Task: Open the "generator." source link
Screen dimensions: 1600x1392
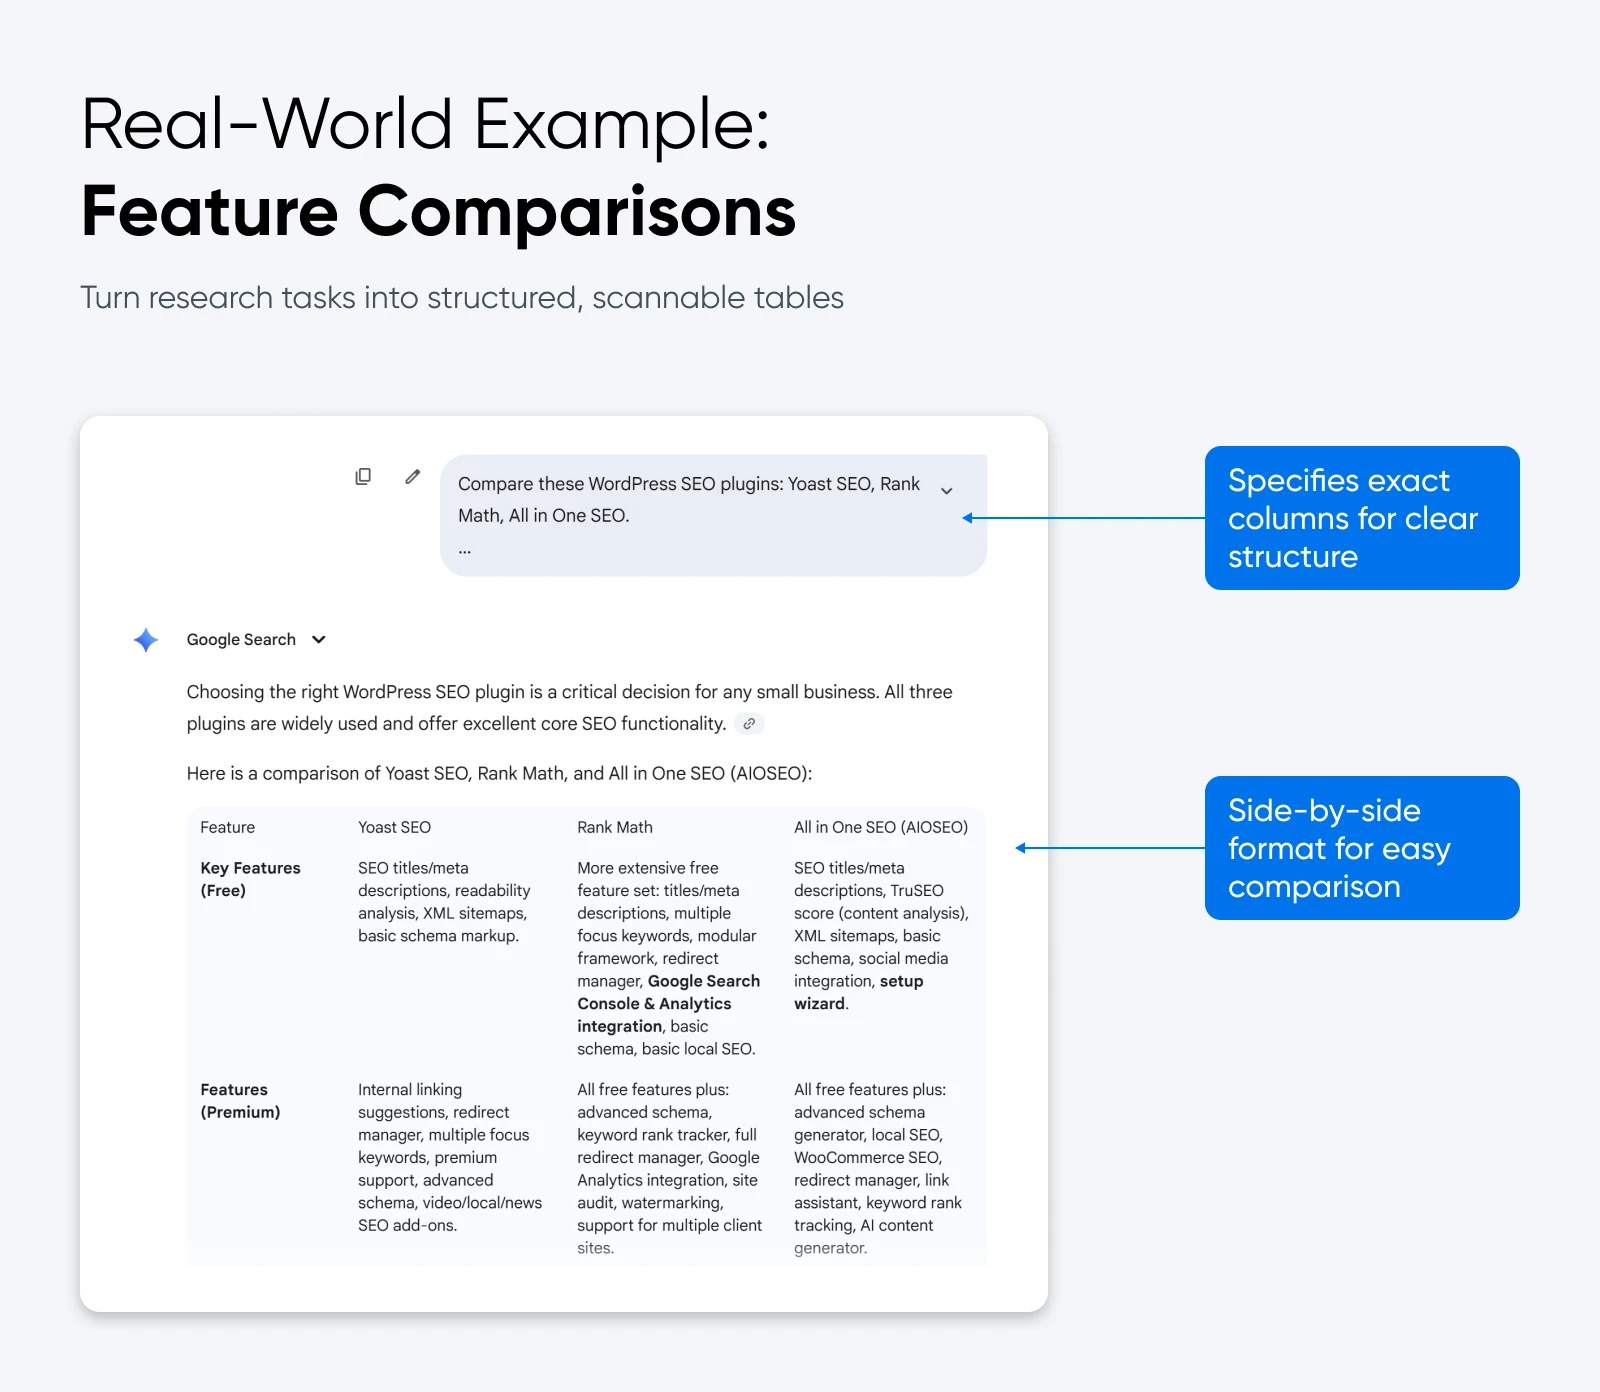Action: click(x=829, y=1247)
